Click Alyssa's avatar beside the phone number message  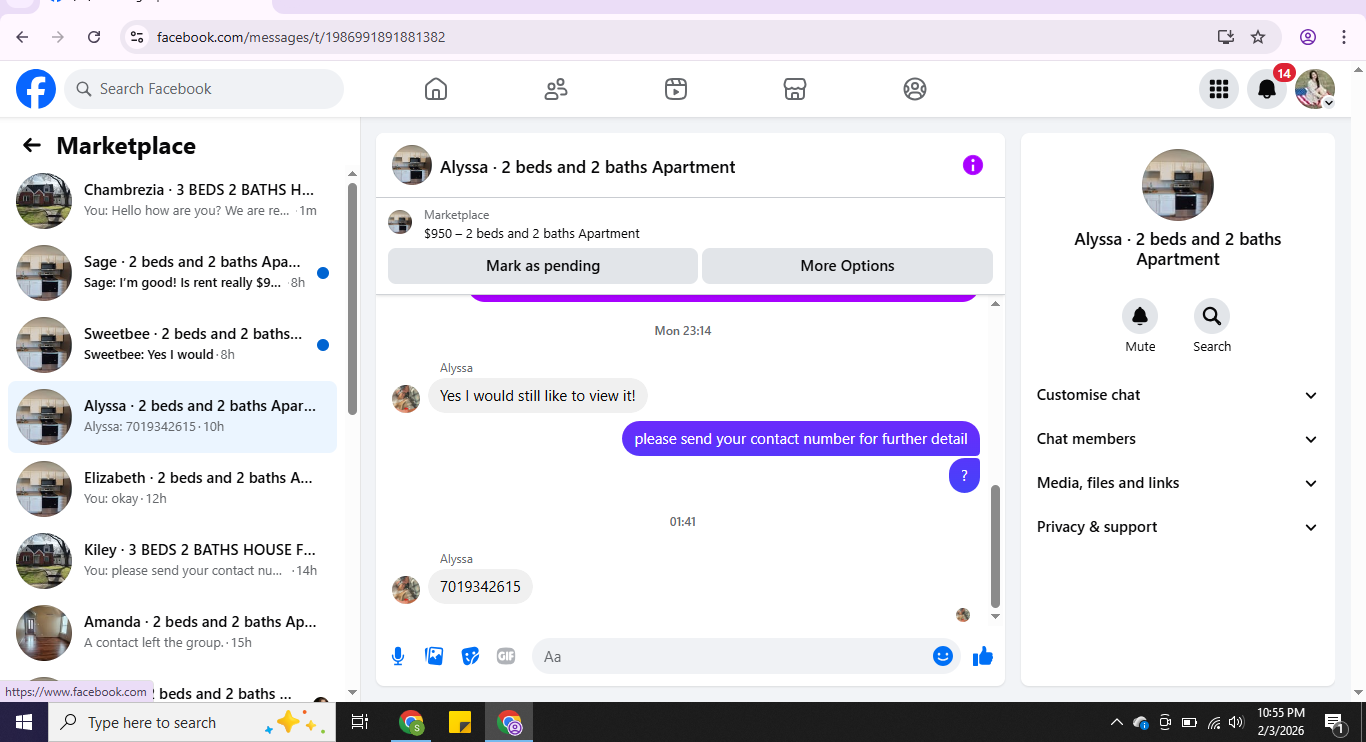(406, 590)
